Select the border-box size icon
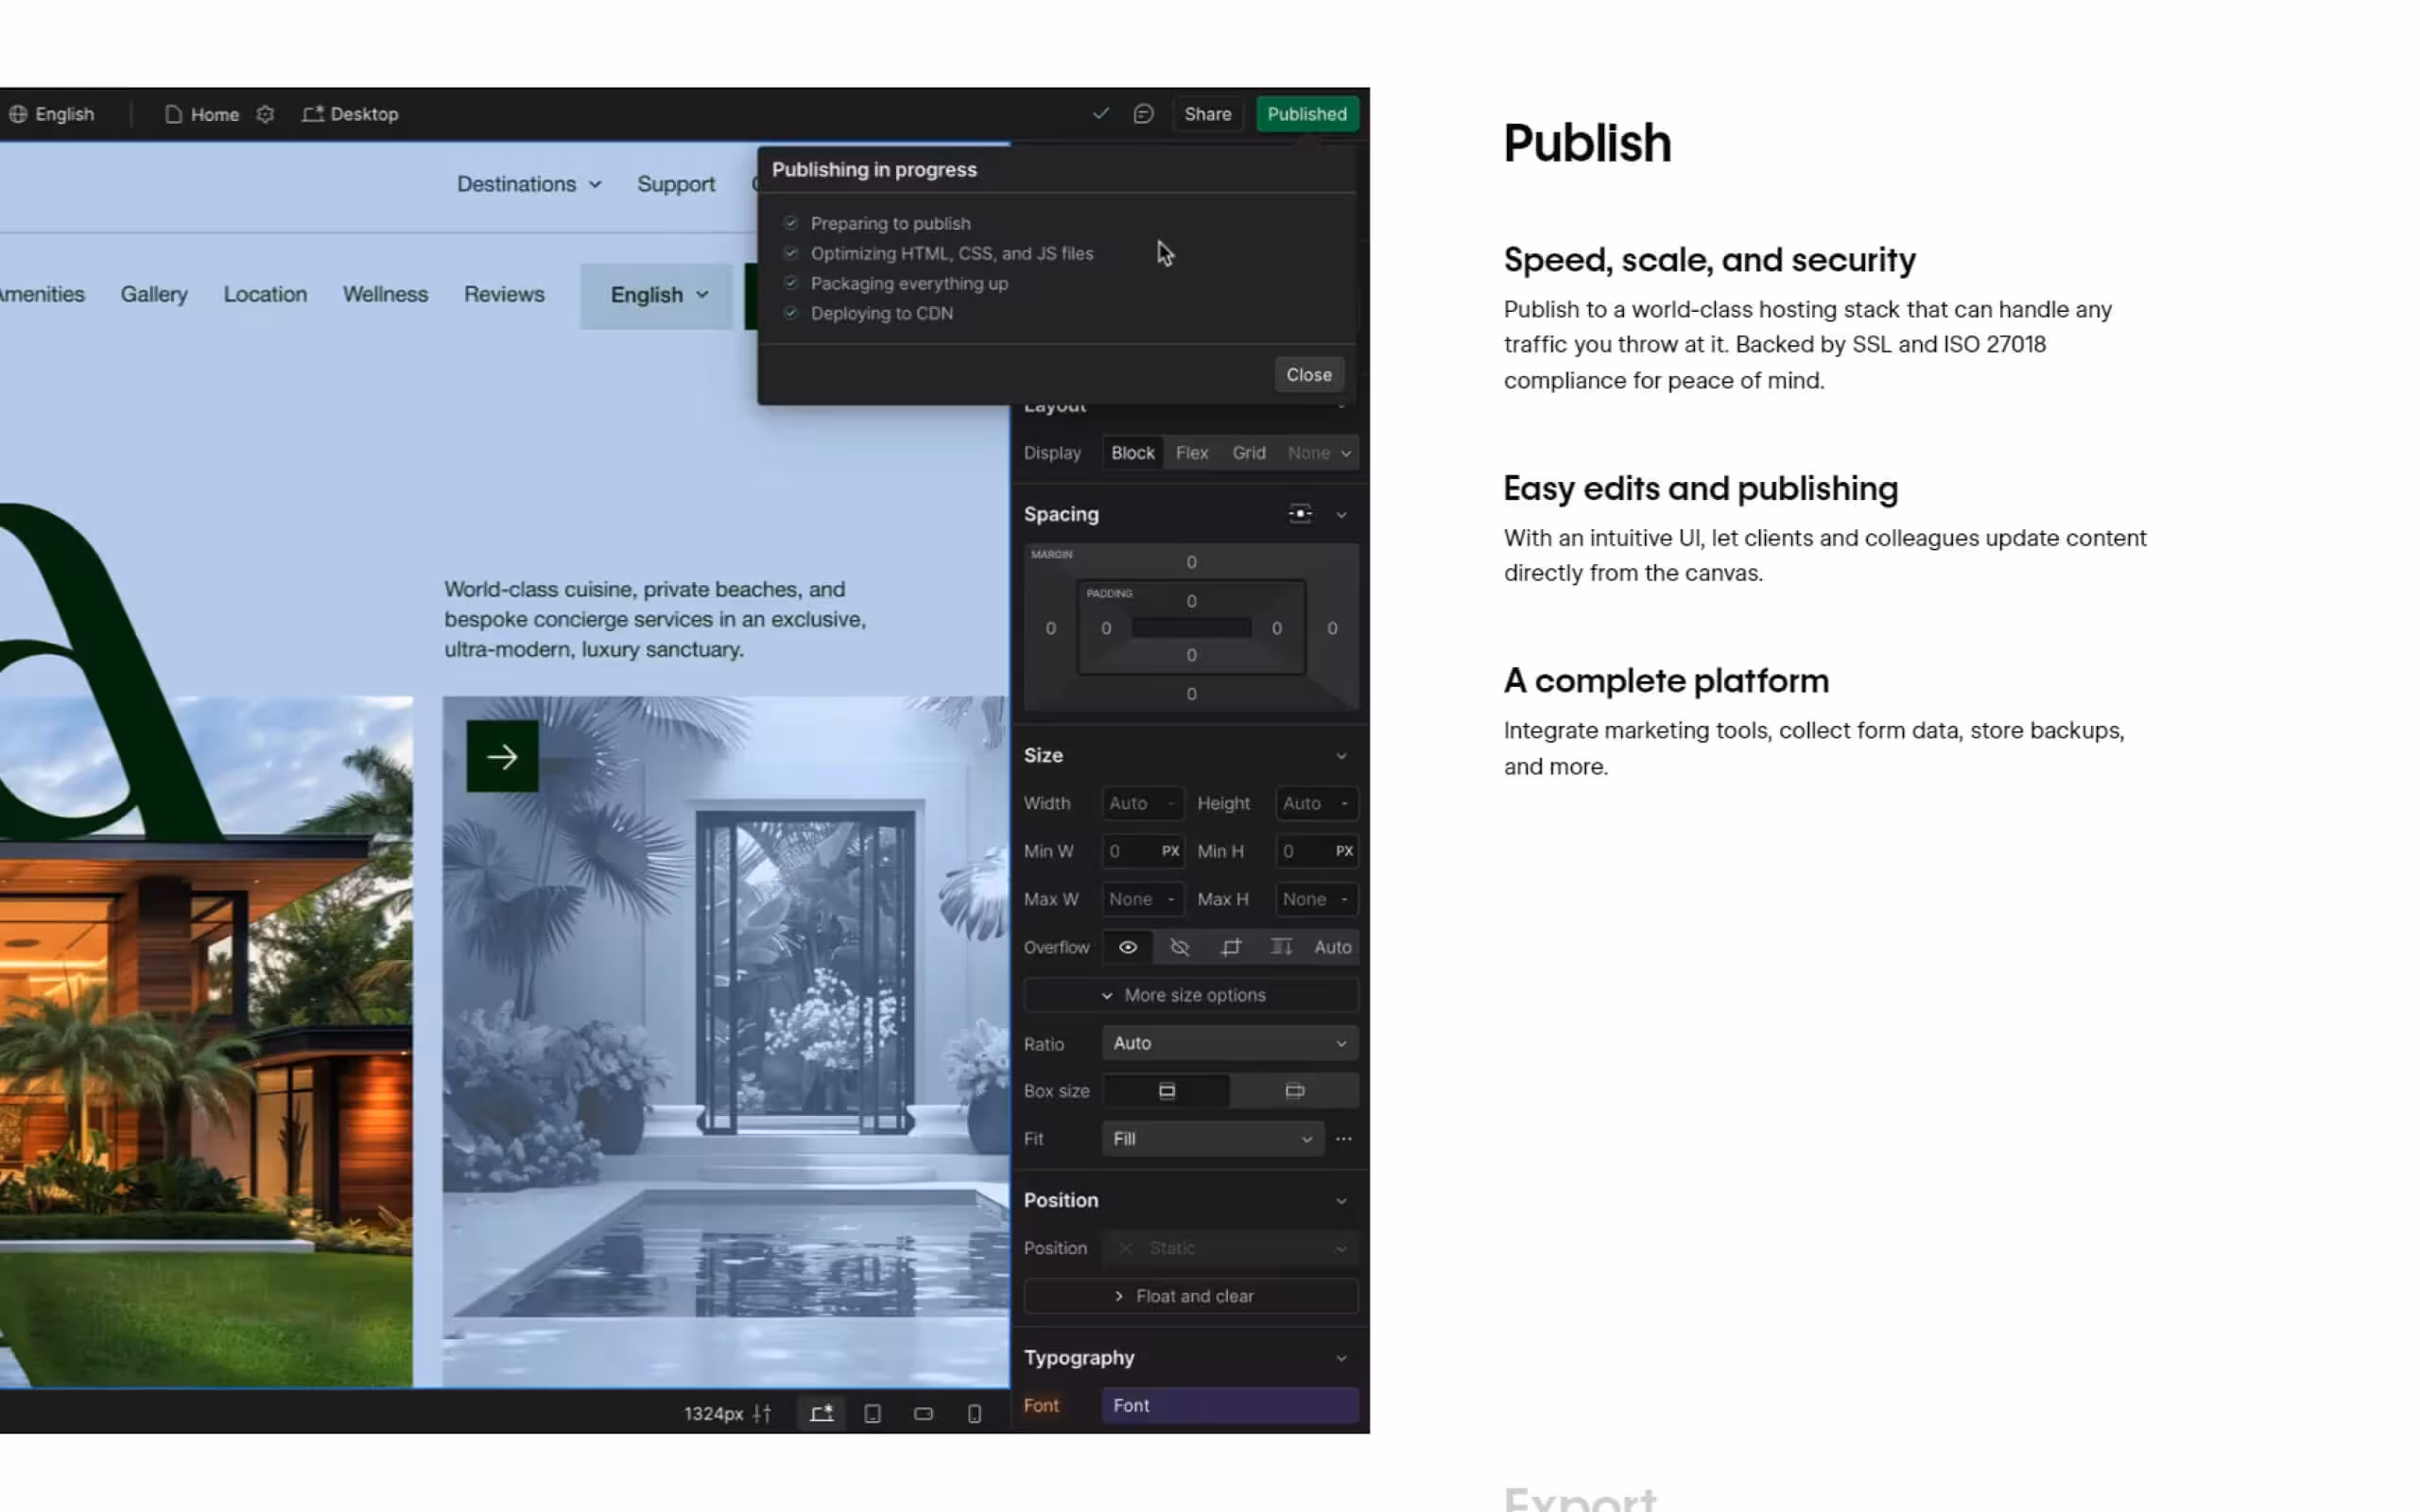2420x1512 pixels. (x=1166, y=1091)
